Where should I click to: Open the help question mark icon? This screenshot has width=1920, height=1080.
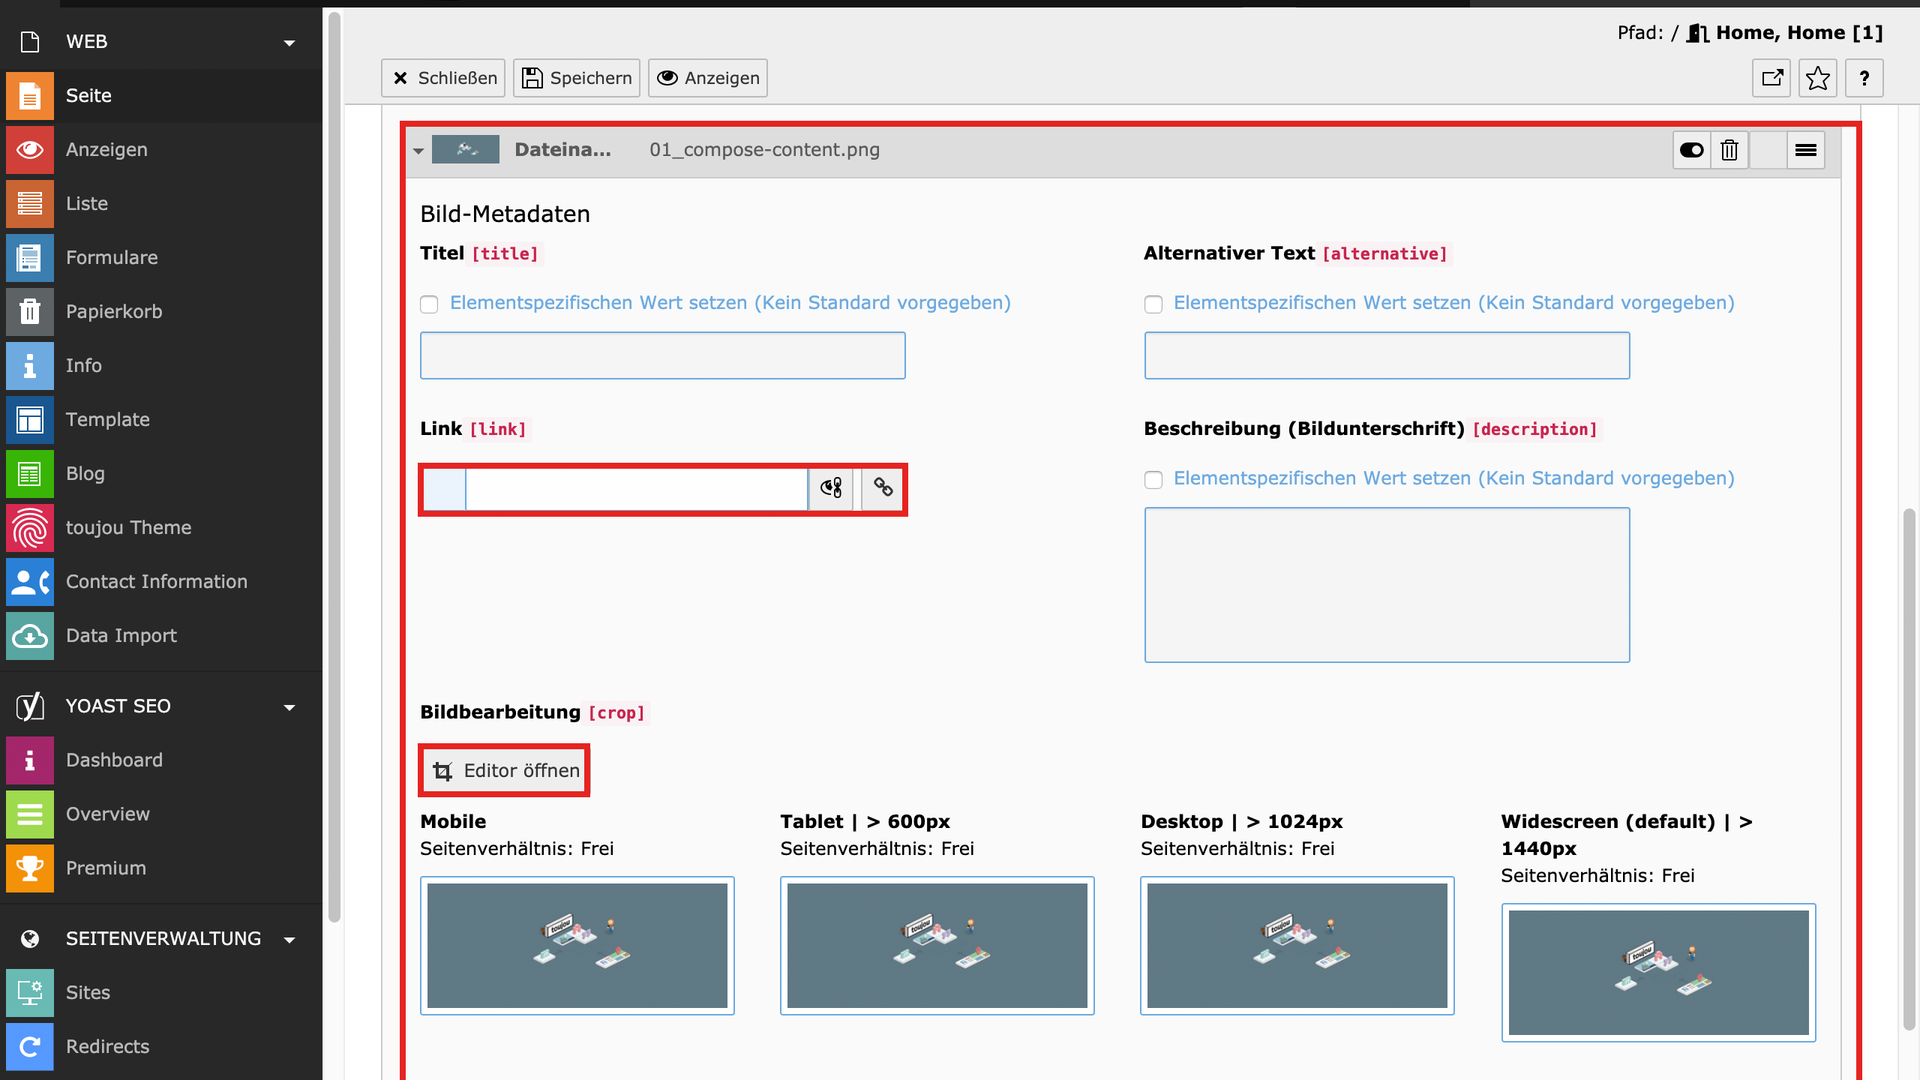tap(1863, 78)
